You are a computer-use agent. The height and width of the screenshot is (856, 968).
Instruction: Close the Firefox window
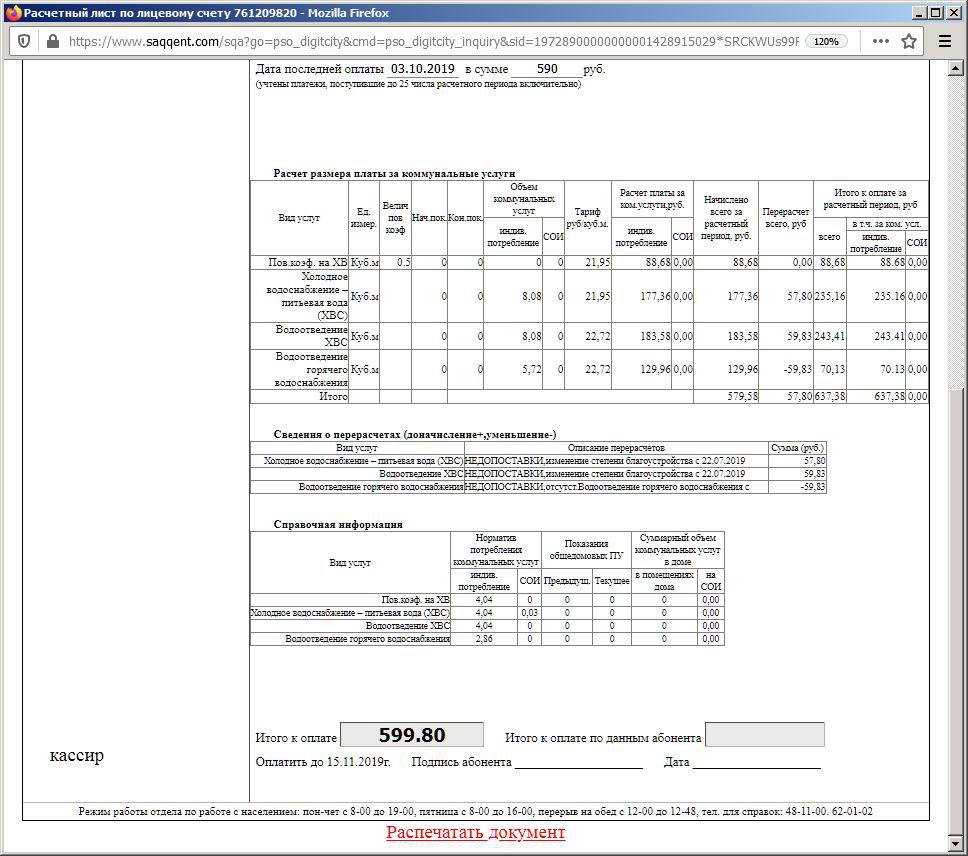point(954,12)
